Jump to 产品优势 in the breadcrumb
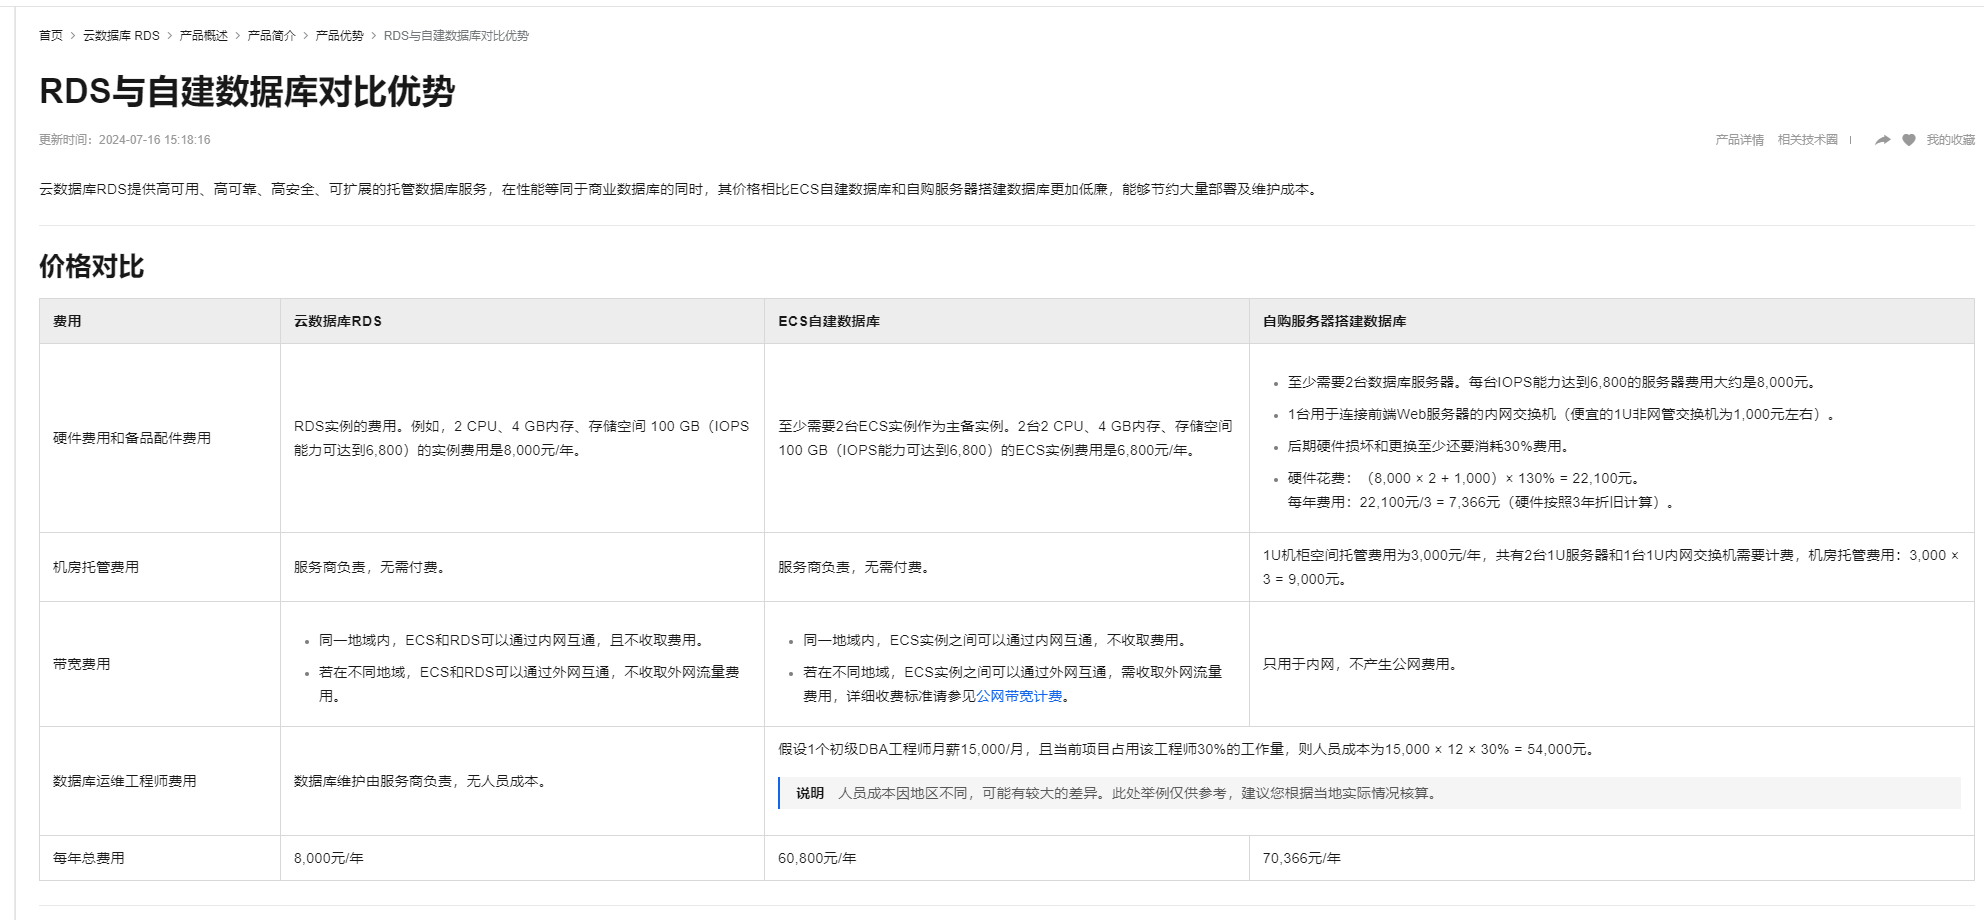This screenshot has height=920, width=1984. [x=340, y=36]
